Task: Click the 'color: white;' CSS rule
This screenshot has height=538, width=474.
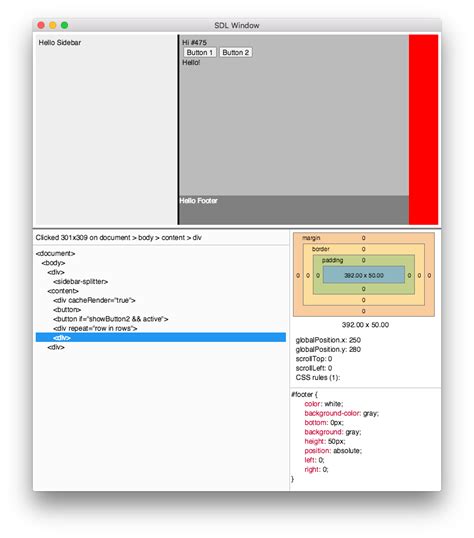Action: coord(324,404)
